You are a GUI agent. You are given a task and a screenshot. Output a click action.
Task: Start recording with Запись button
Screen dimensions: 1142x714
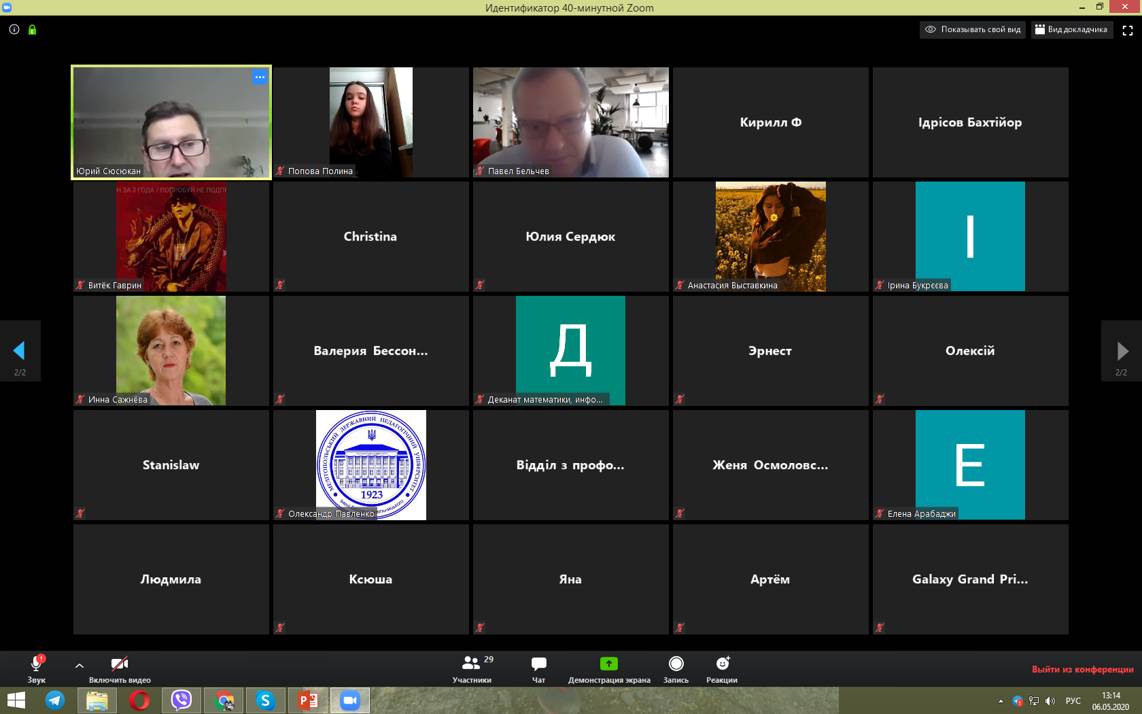click(676, 668)
